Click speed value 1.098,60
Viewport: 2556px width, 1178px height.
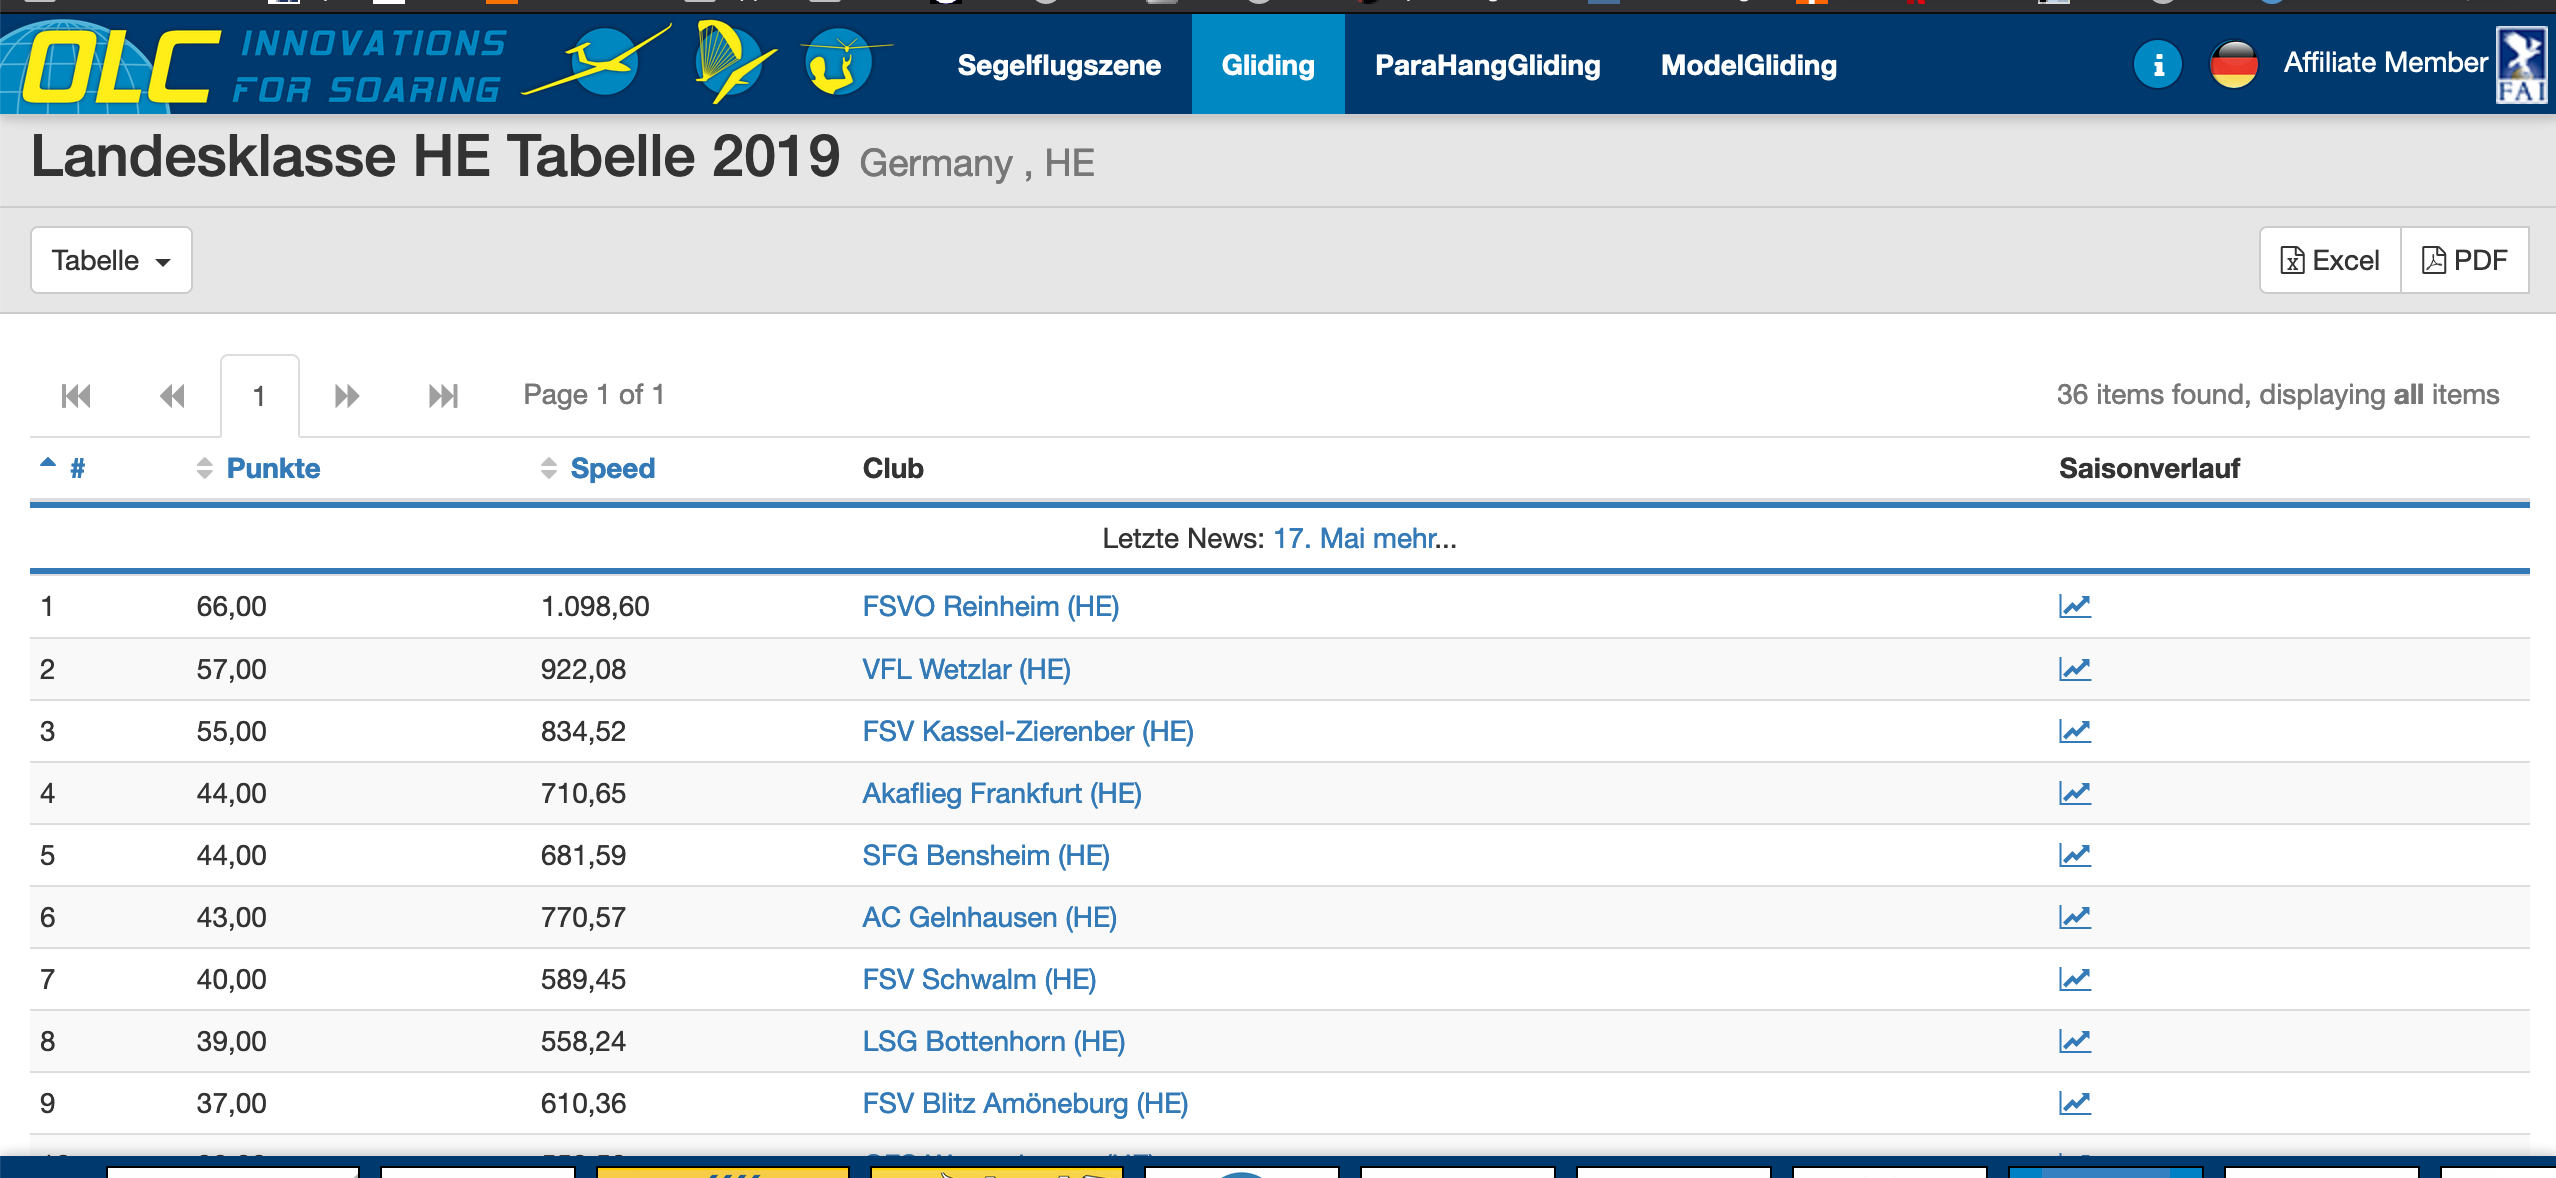[x=595, y=606]
